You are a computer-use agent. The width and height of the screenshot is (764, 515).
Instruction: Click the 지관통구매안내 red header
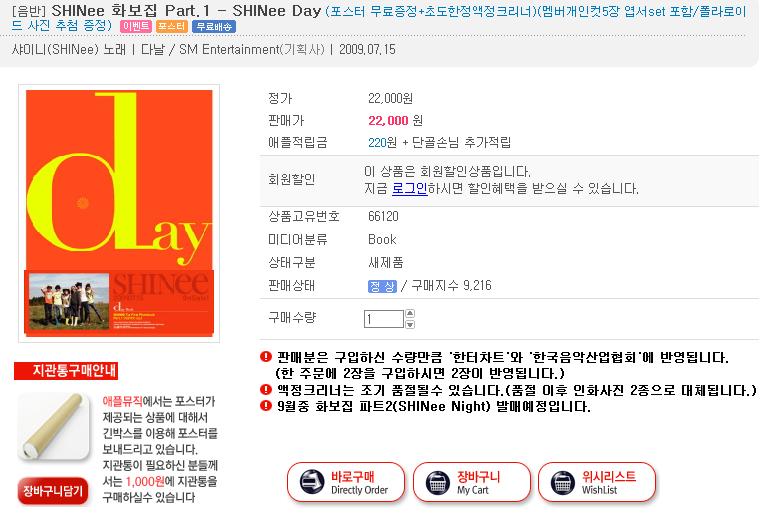pos(66,371)
